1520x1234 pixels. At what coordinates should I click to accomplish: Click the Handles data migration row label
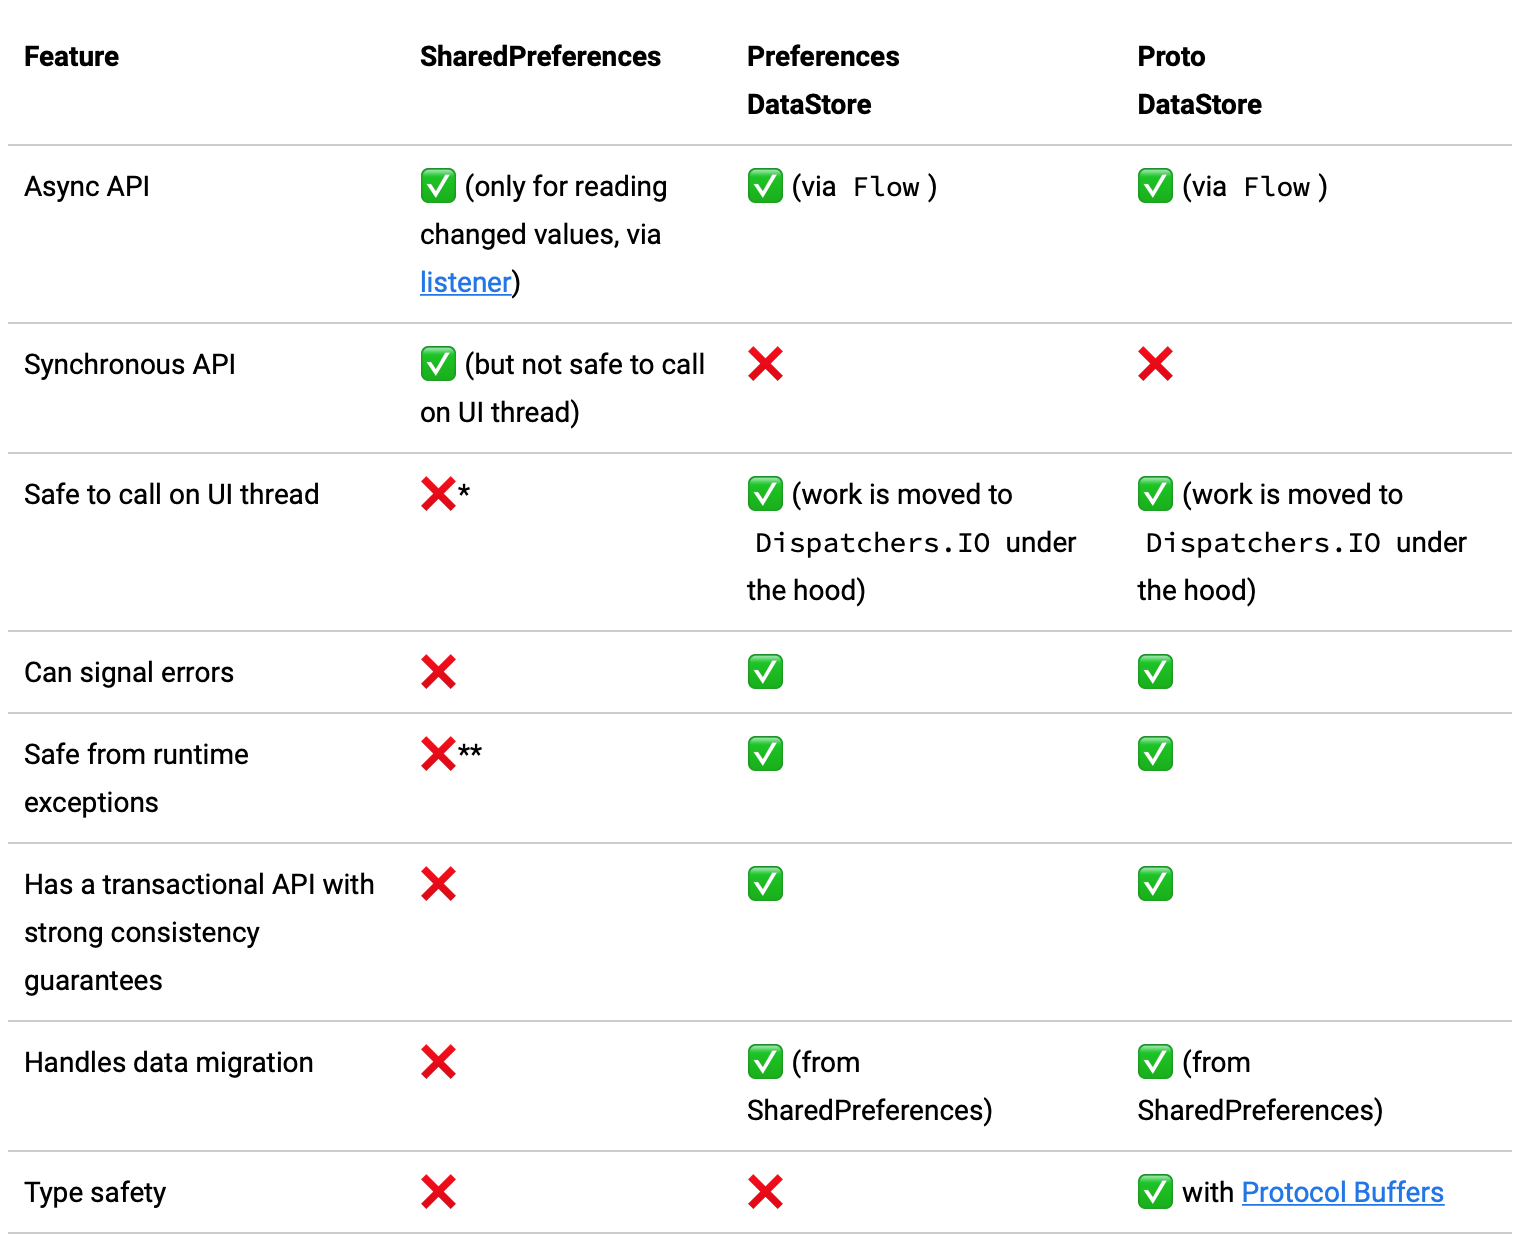tap(168, 1062)
